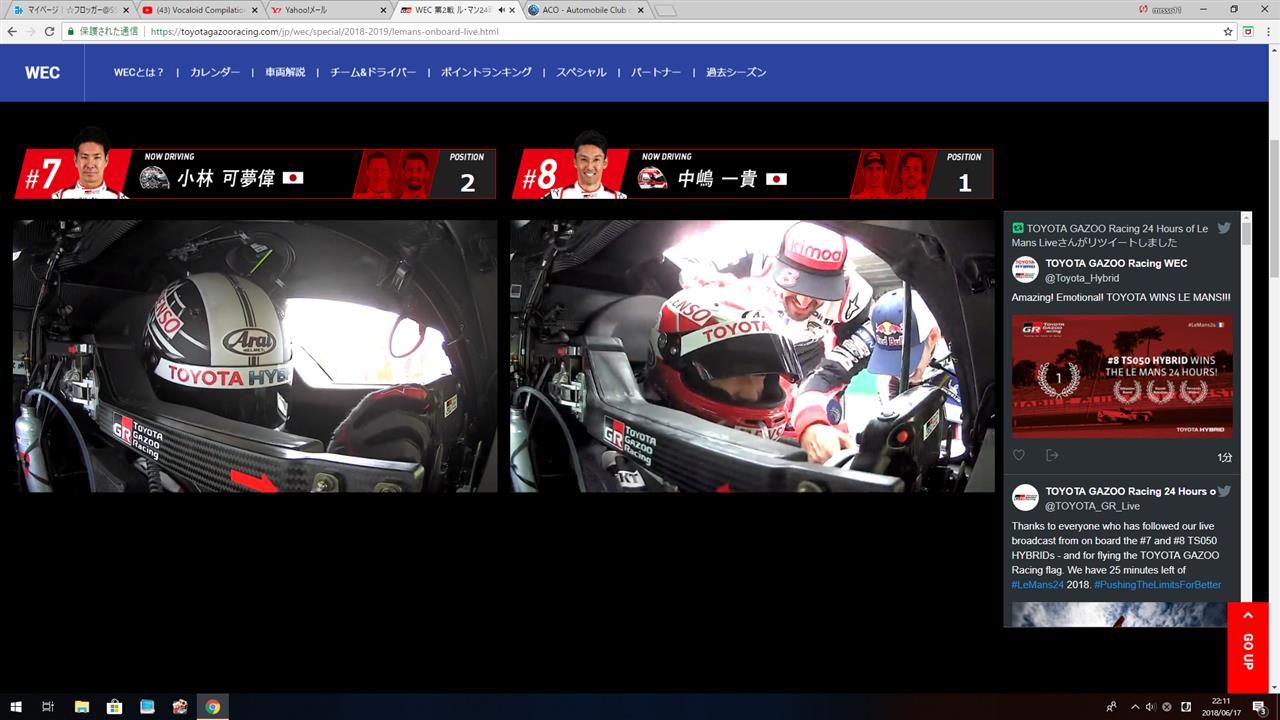
Task: Open Task View in taskbar
Action: tap(48, 707)
